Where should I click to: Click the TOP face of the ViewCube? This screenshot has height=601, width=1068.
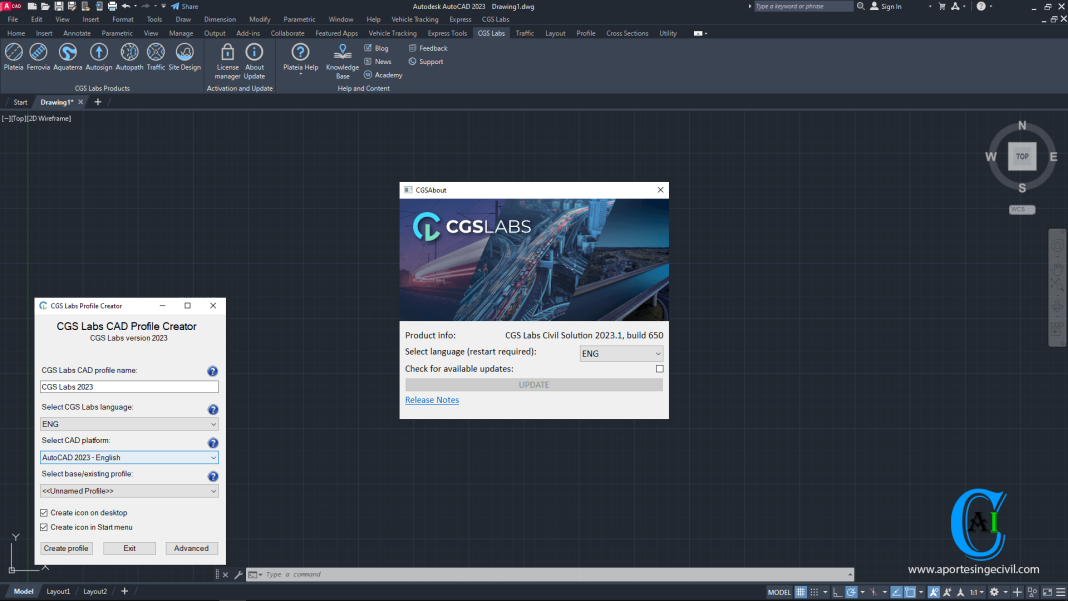point(1022,156)
